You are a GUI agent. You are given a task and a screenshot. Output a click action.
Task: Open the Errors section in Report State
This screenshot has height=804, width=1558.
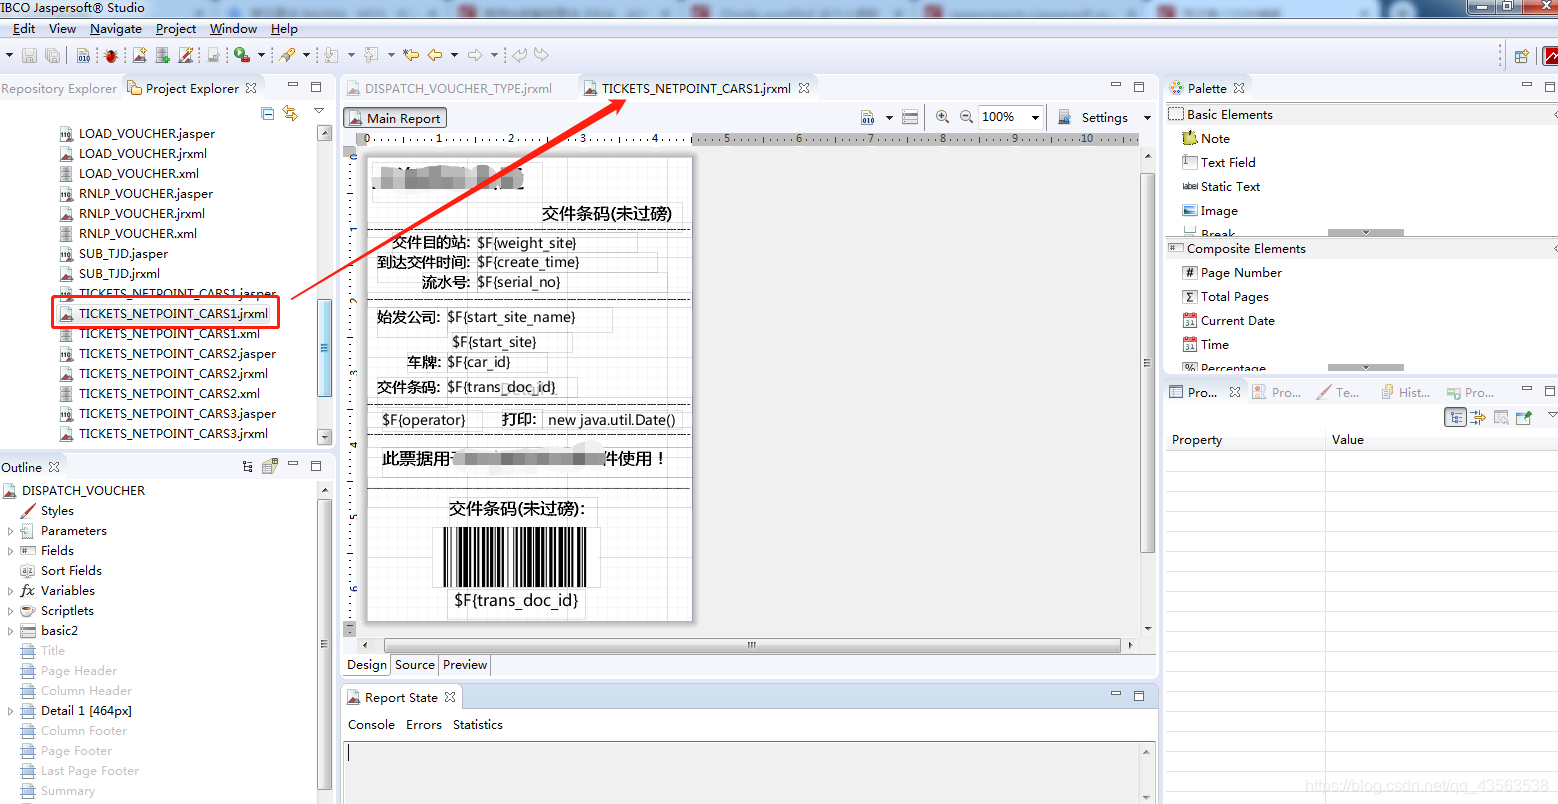[424, 725]
